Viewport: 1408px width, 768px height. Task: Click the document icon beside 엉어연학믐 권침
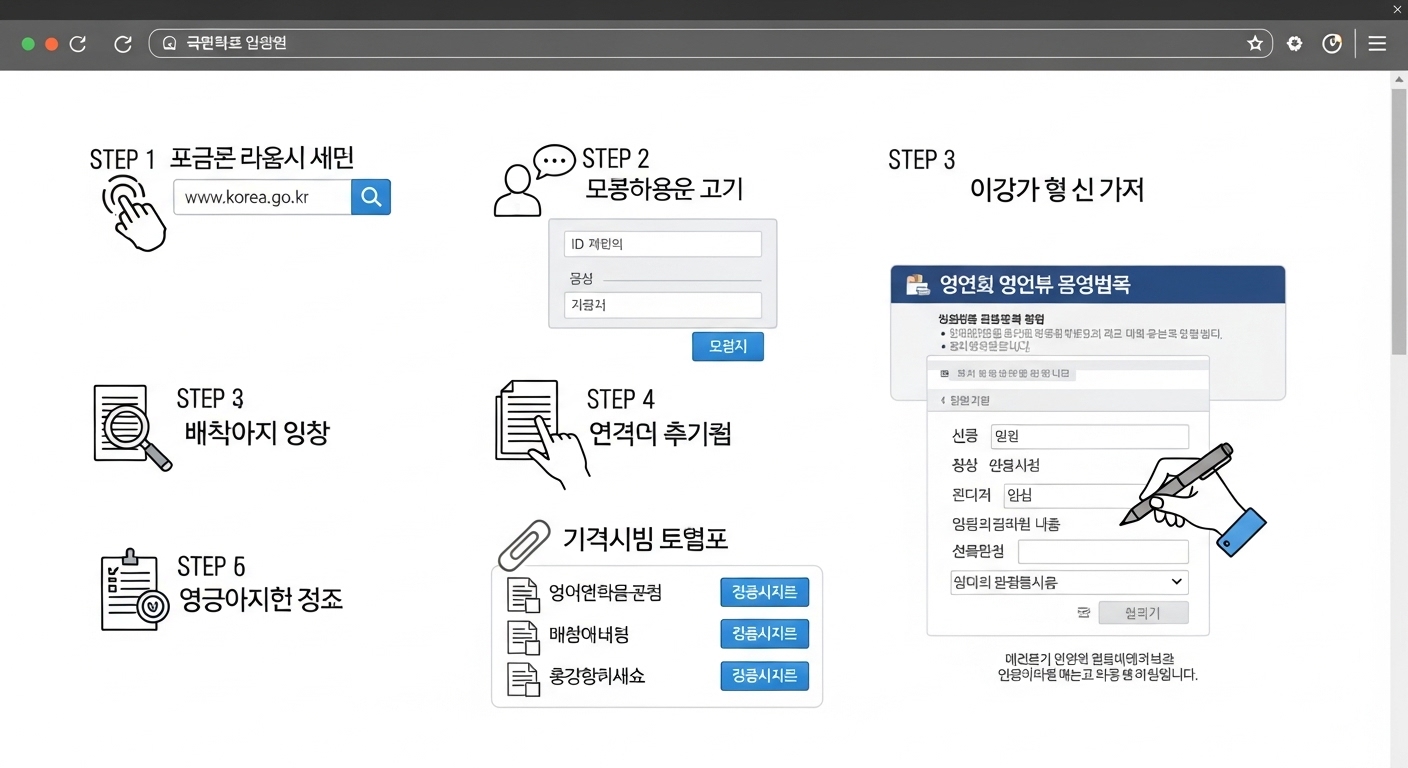click(x=524, y=592)
